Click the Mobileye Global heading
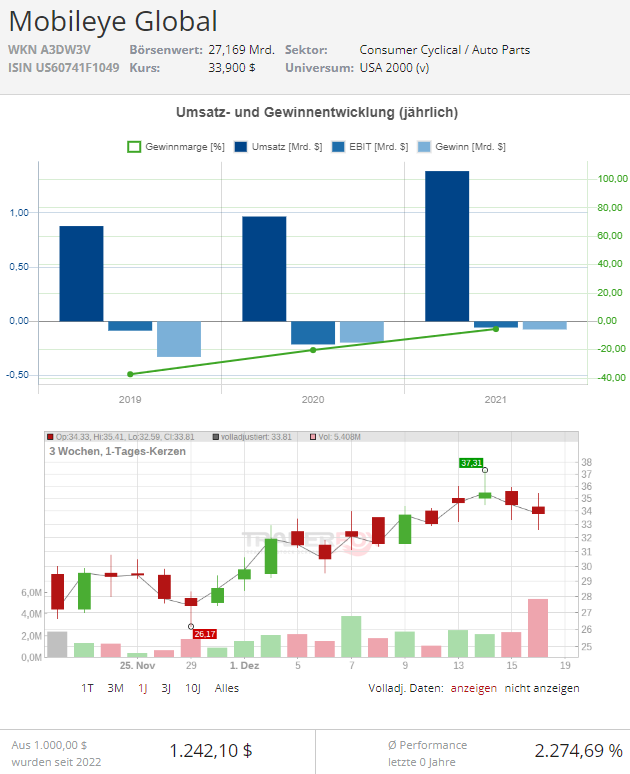Viewport: 630px width, 774px height. point(113,22)
